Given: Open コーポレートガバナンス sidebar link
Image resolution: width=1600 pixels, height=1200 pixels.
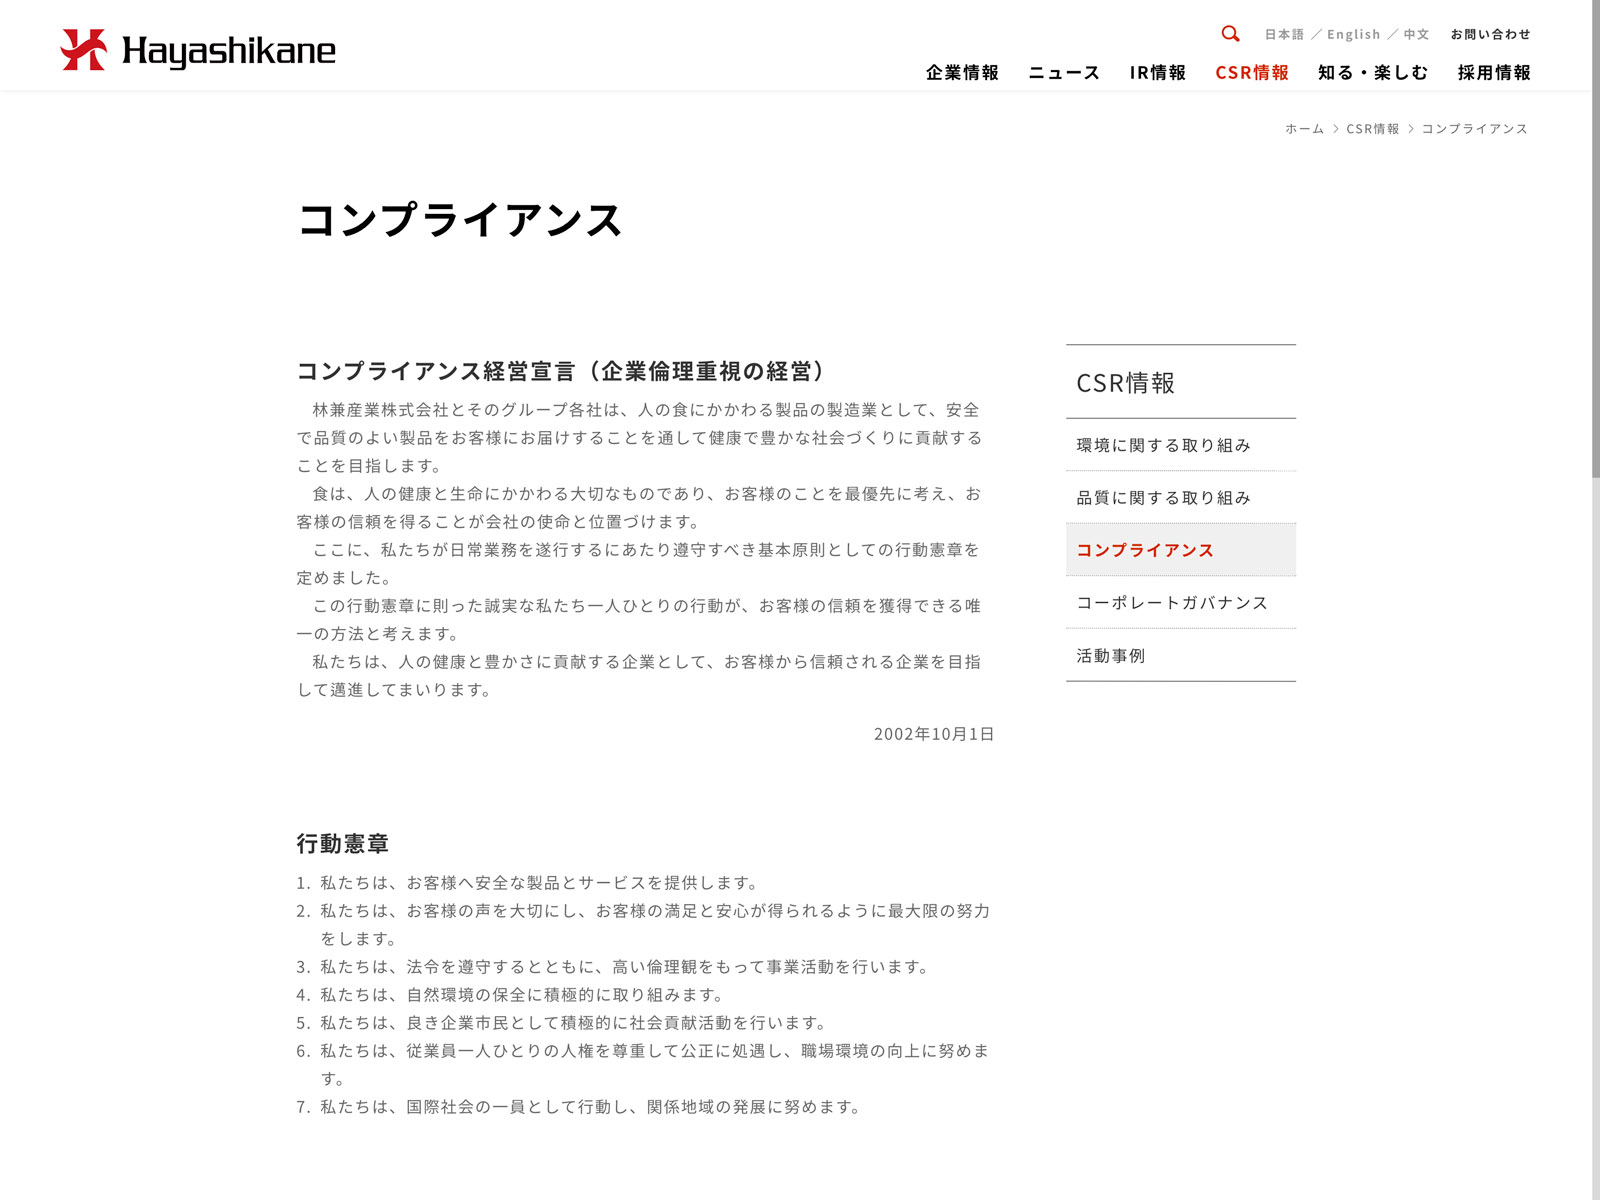Looking at the screenshot, I should click(x=1172, y=603).
